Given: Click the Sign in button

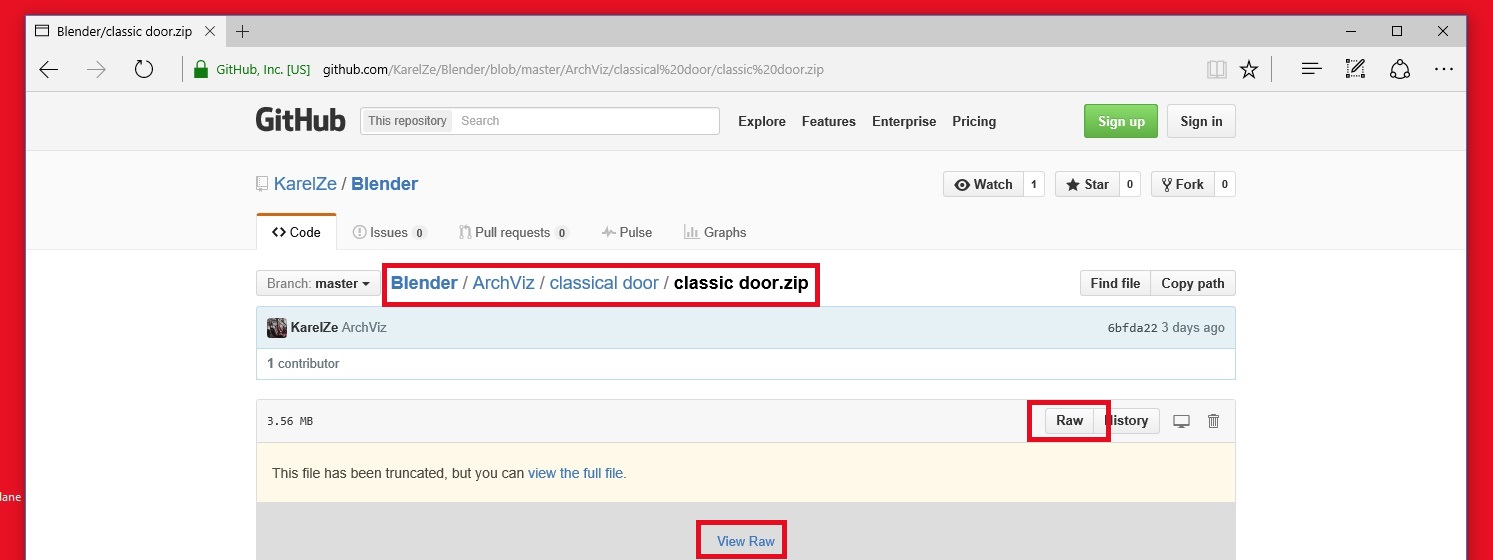Looking at the screenshot, I should click(x=1201, y=121).
